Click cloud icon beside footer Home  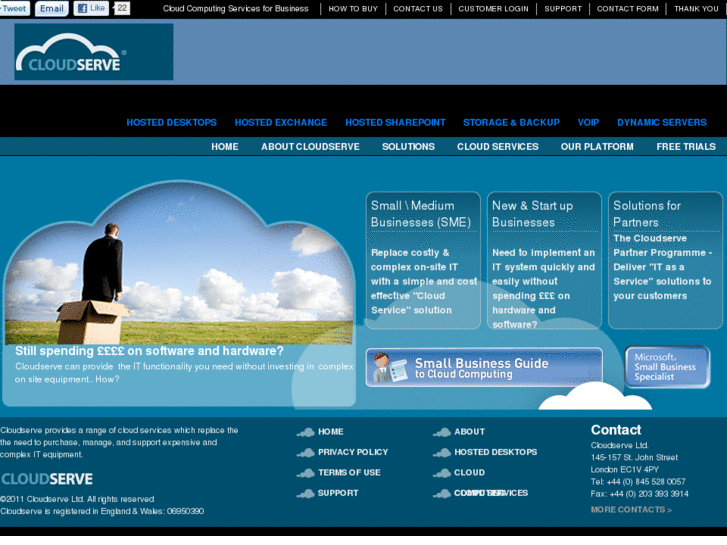coord(306,432)
